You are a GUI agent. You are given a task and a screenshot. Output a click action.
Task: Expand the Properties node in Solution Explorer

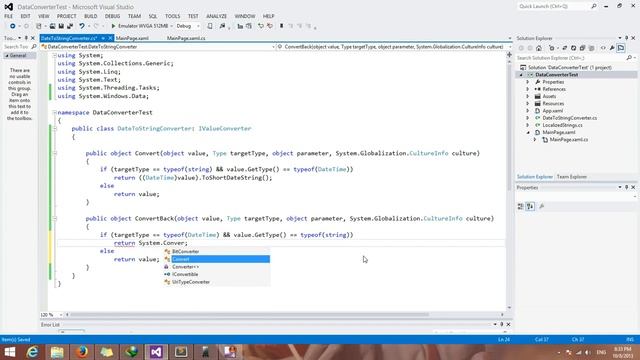[527, 82]
